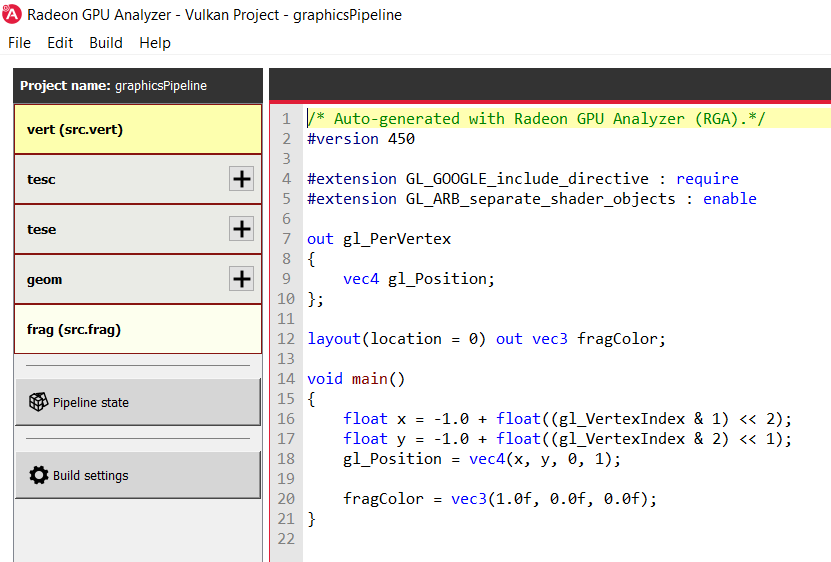Click the project name graphicsPipeline header

pyautogui.click(x=138, y=86)
